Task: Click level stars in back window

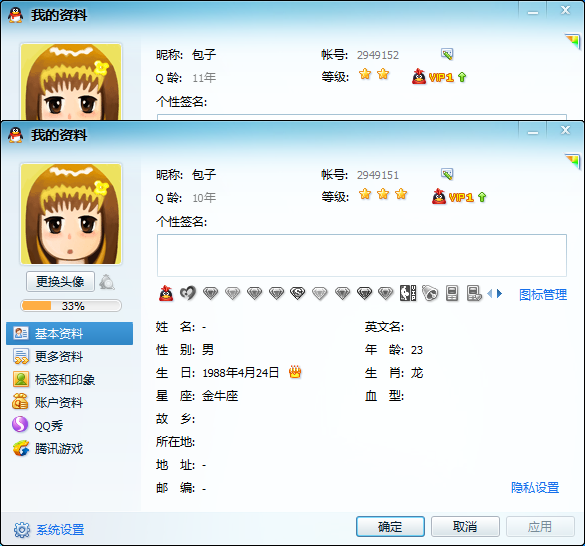Action: [374, 74]
